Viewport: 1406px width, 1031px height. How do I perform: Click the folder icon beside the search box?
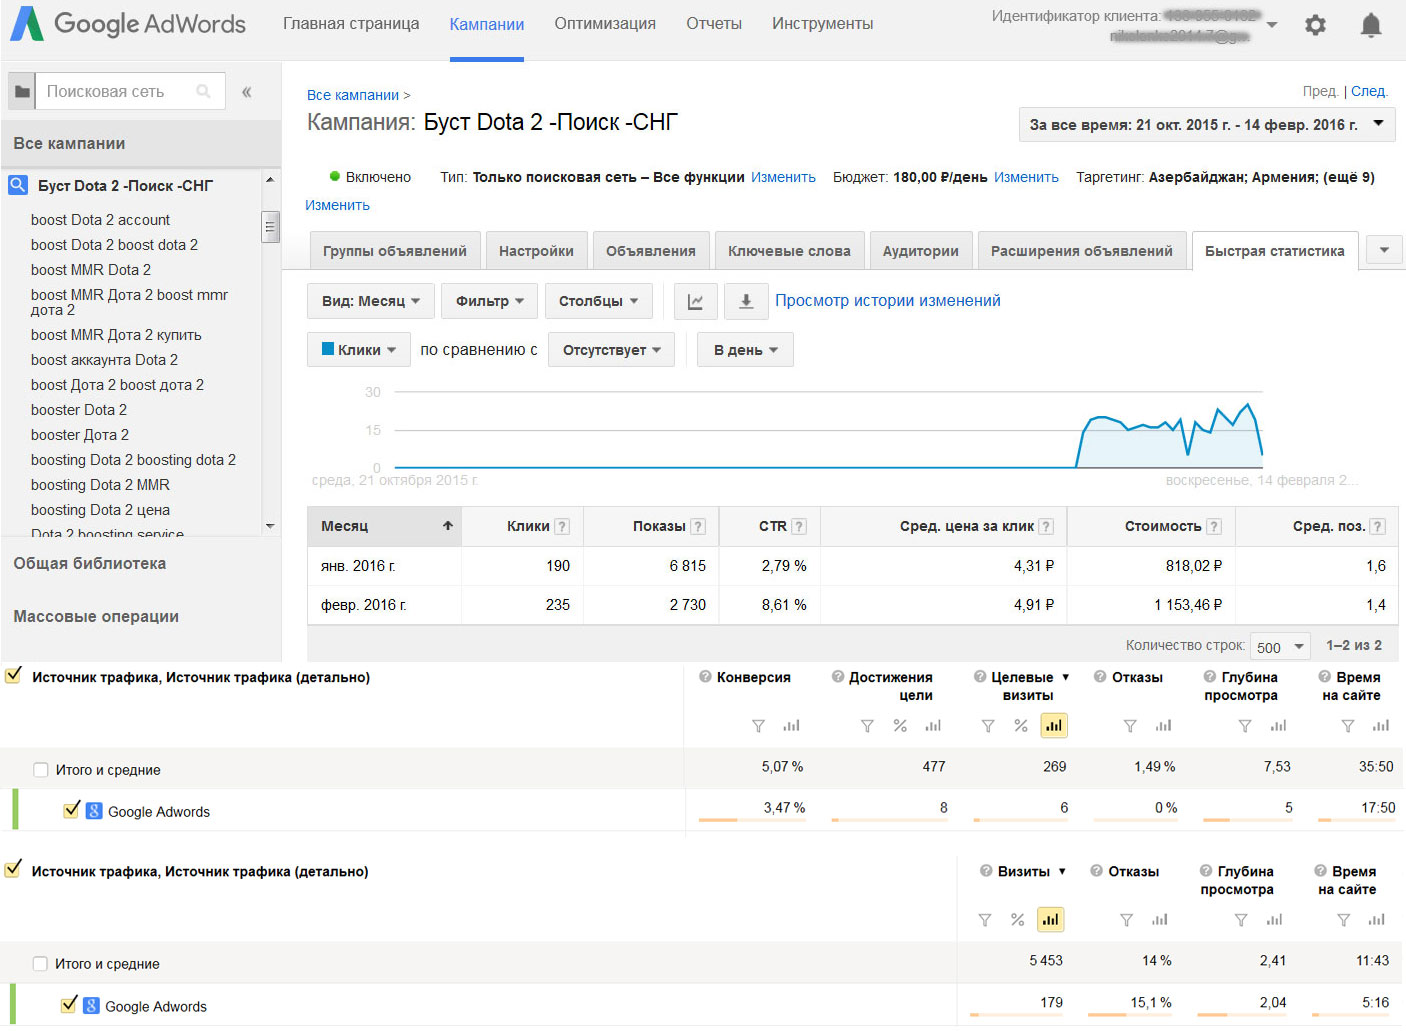click(22, 91)
